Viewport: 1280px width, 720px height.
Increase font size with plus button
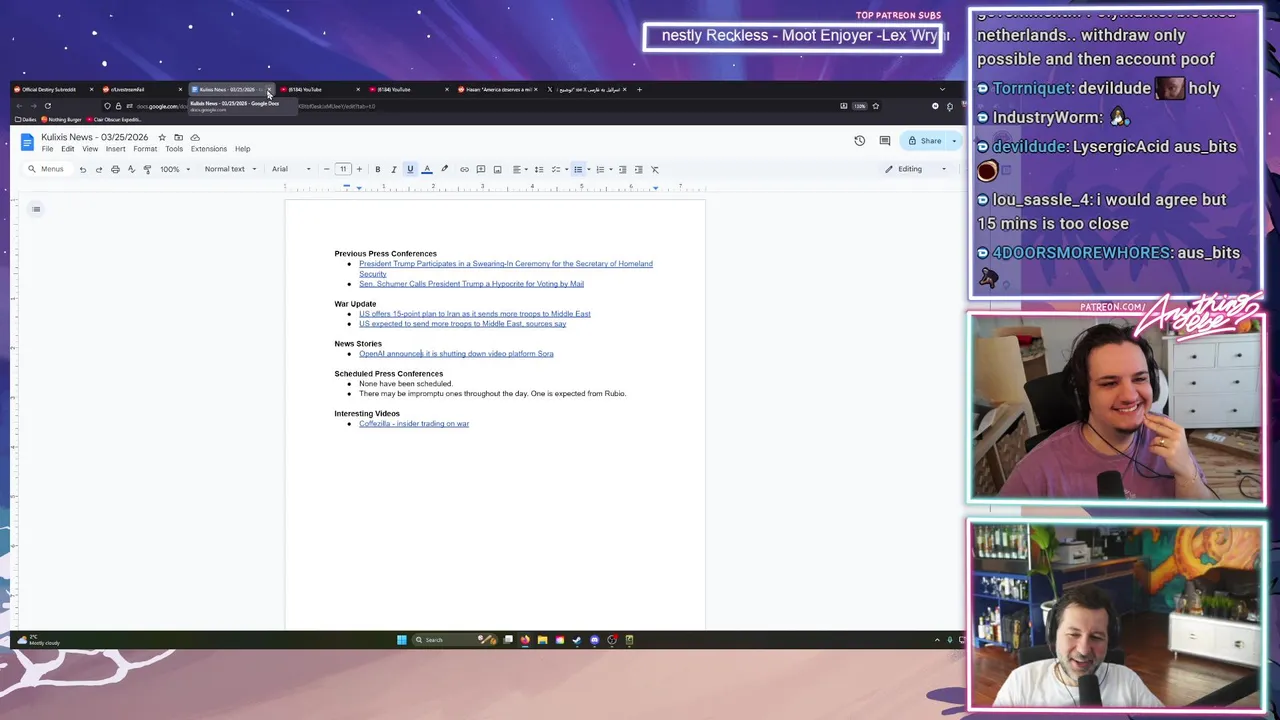[x=359, y=169]
